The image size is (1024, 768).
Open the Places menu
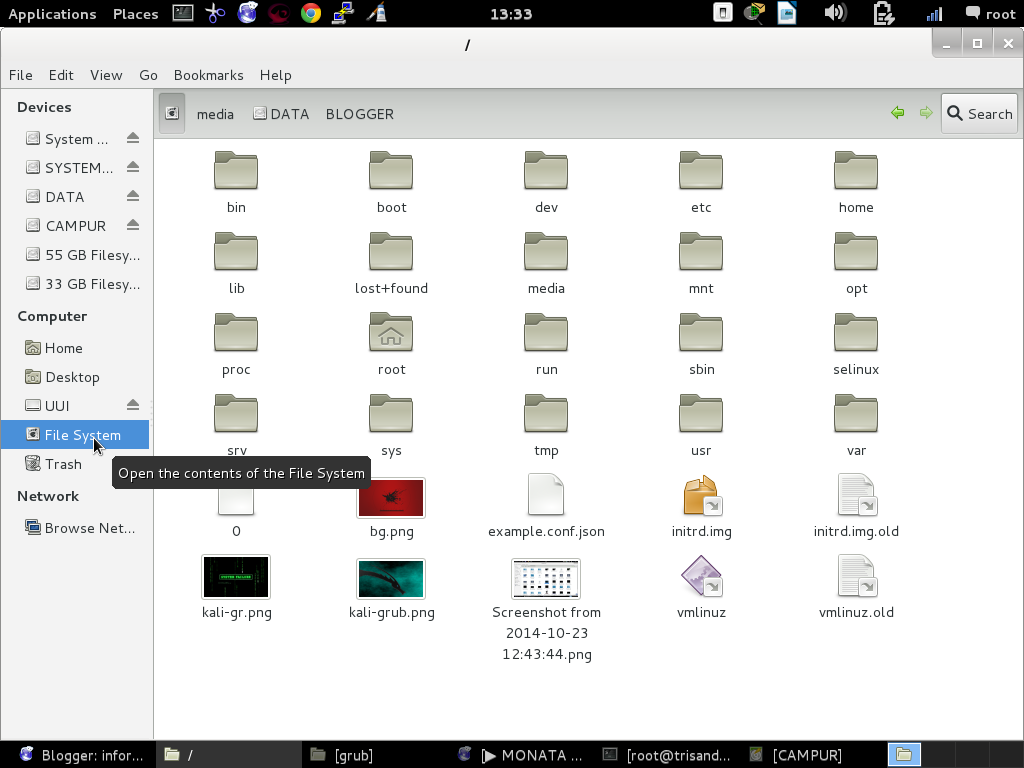[135, 14]
